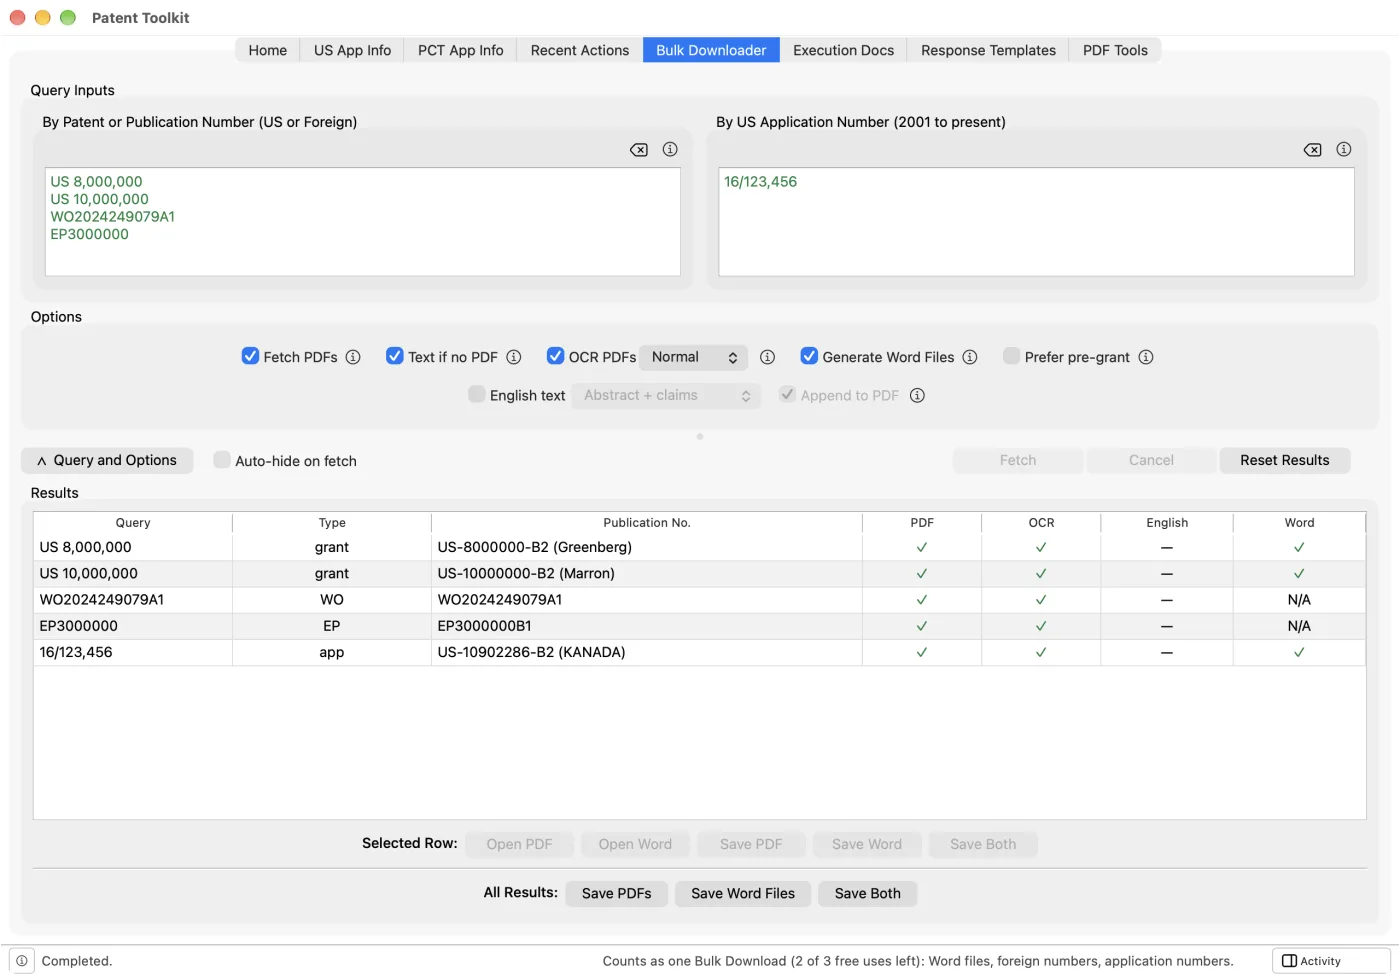Click inside the application number text area
The height and width of the screenshot is (976, 1400).
pos(1036,222)
